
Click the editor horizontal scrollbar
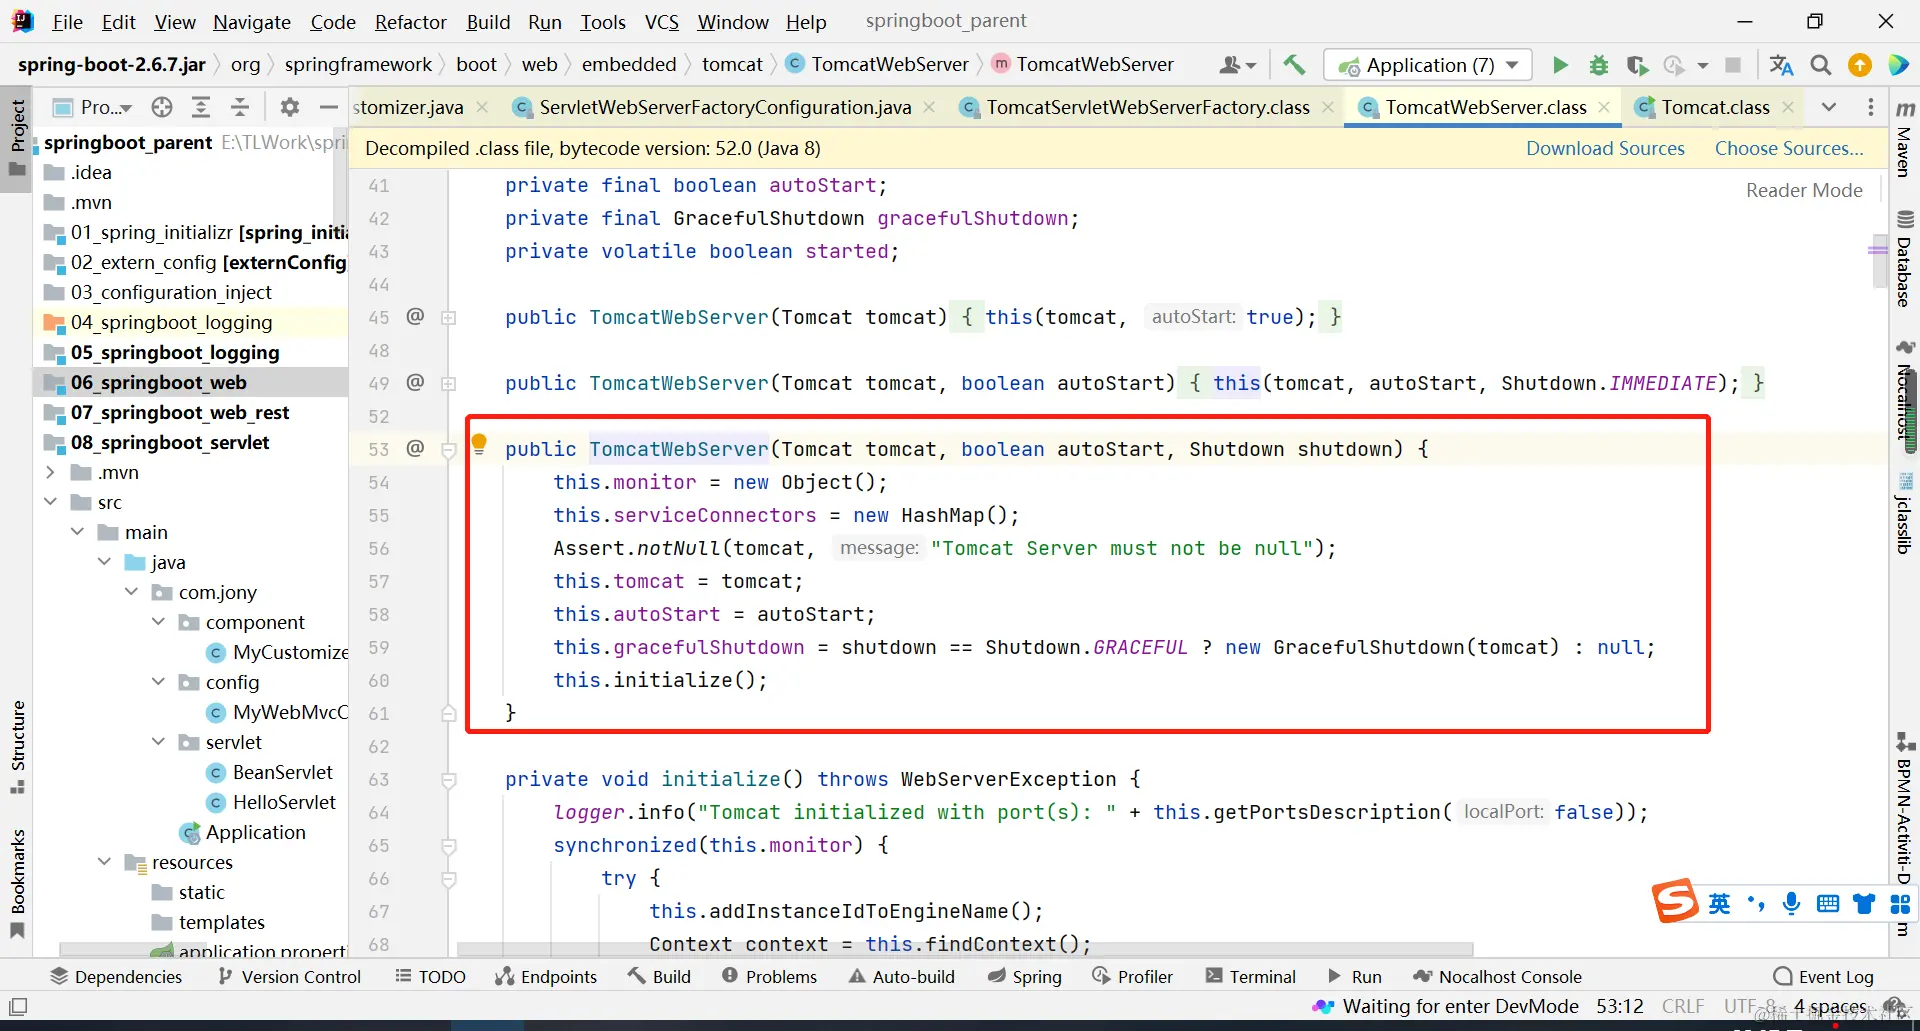(x=965, y=949)
